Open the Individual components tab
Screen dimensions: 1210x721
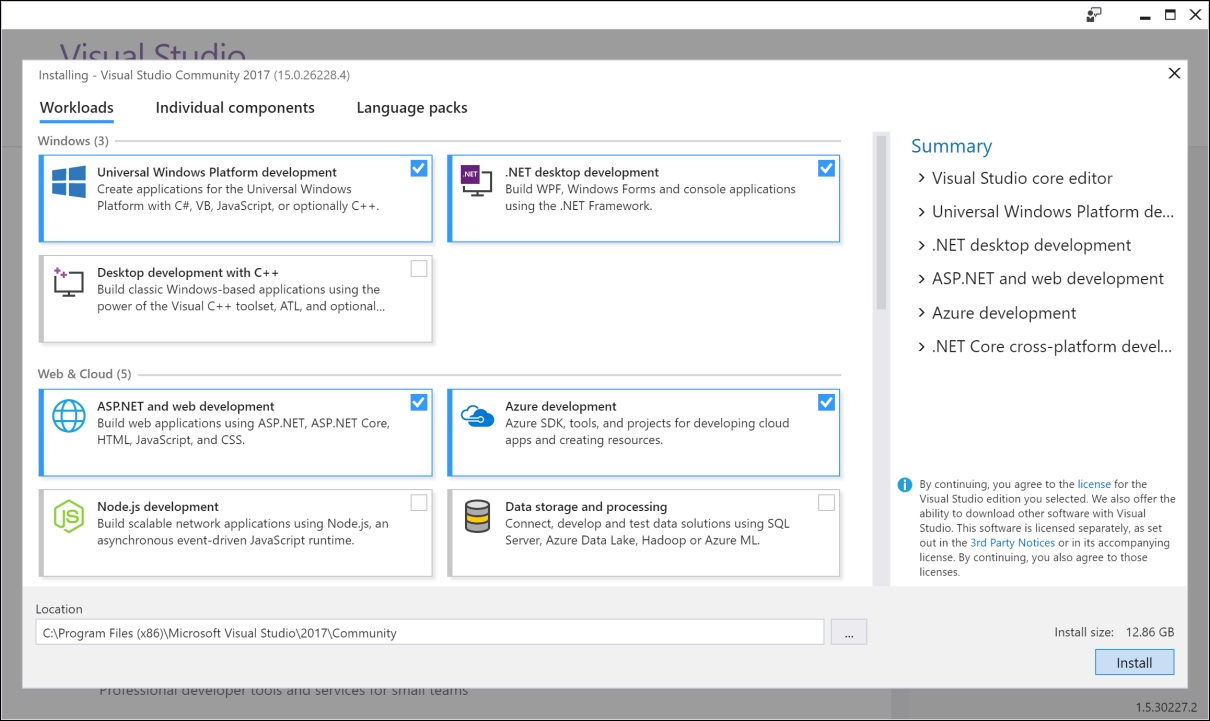pyautogui.click(x=235, y=108)
